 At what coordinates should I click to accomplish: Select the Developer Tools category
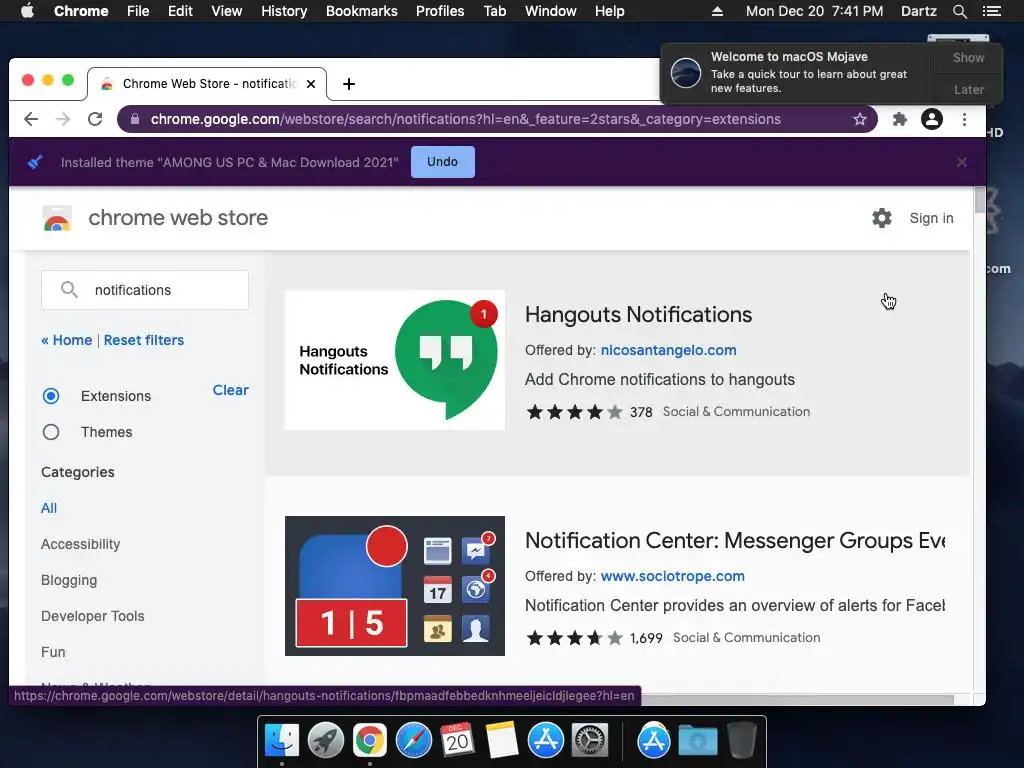pos(93,616)
